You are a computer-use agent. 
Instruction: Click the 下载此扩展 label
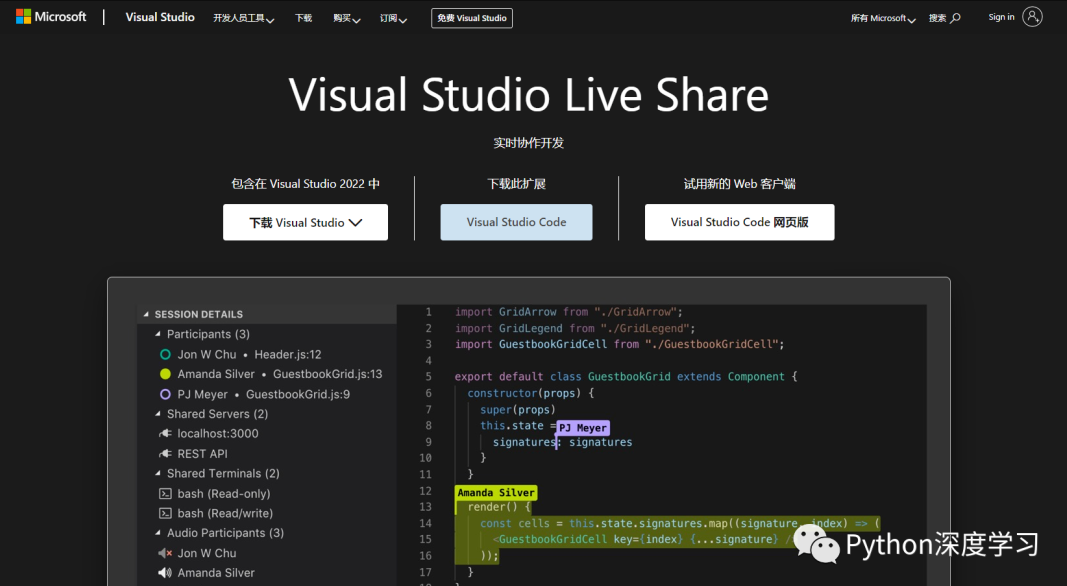click(x=516, y=184)
